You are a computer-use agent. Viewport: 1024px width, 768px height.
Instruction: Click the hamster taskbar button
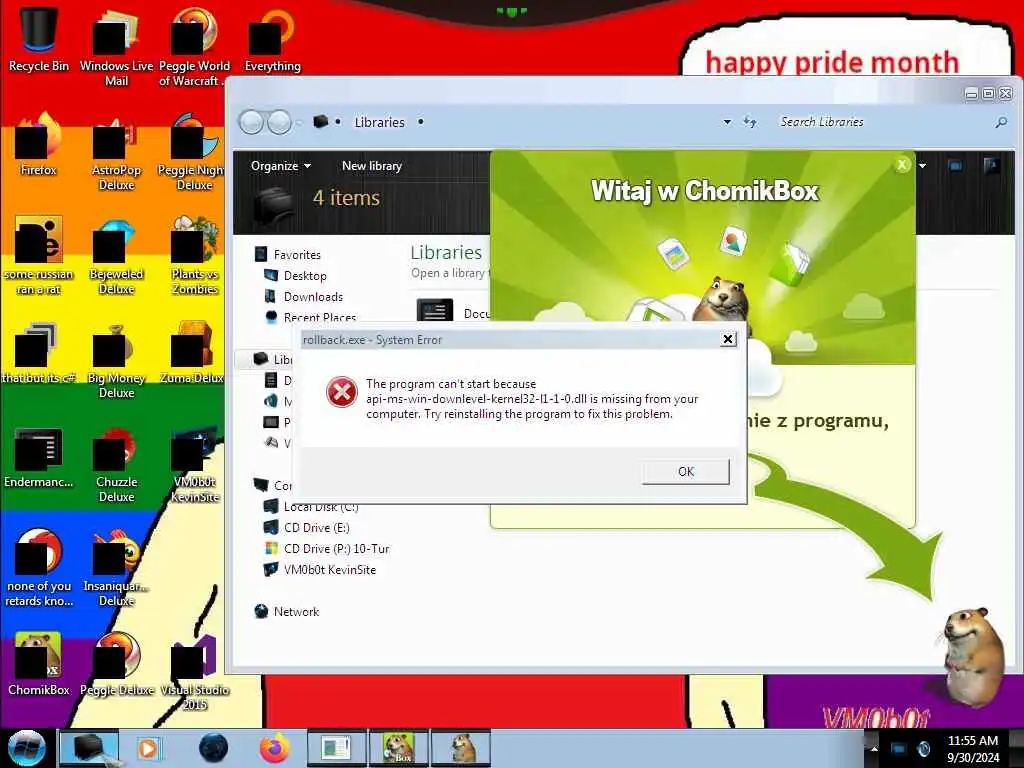[461, 748]
